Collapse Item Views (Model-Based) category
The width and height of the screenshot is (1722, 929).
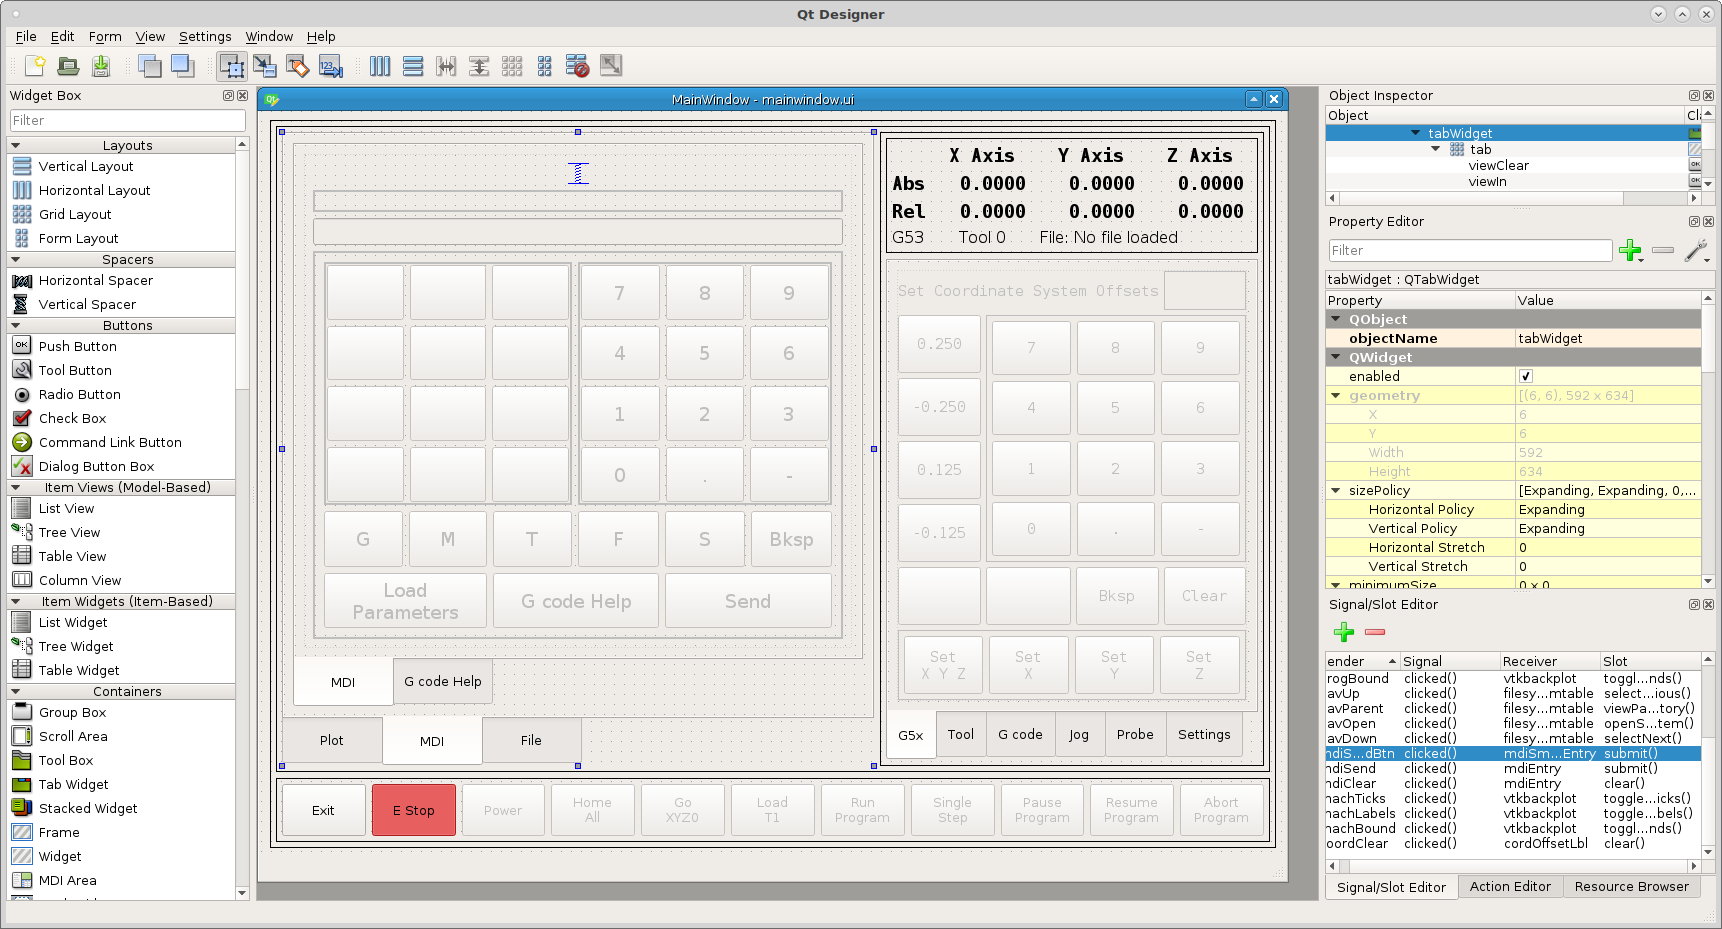click(15, 487)
